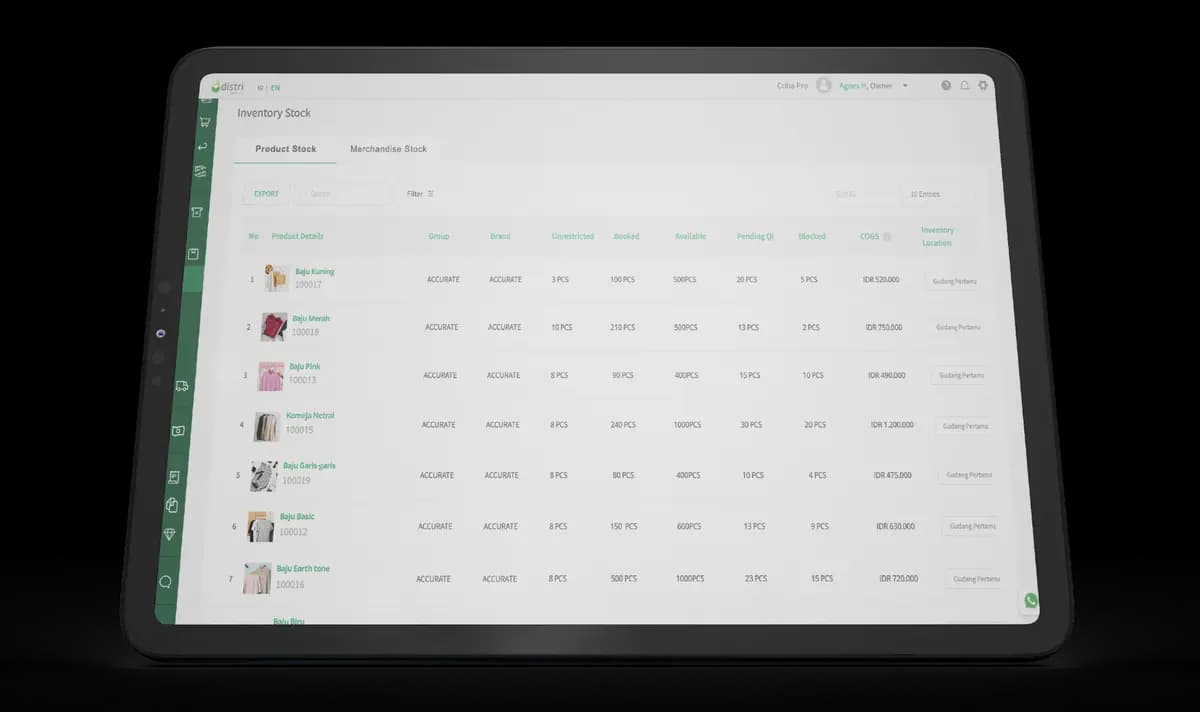Screen dimensions: 1200x712
Task: Open the payment money sidebar icon
Action: pyautogui.click(x=178, y=431)
